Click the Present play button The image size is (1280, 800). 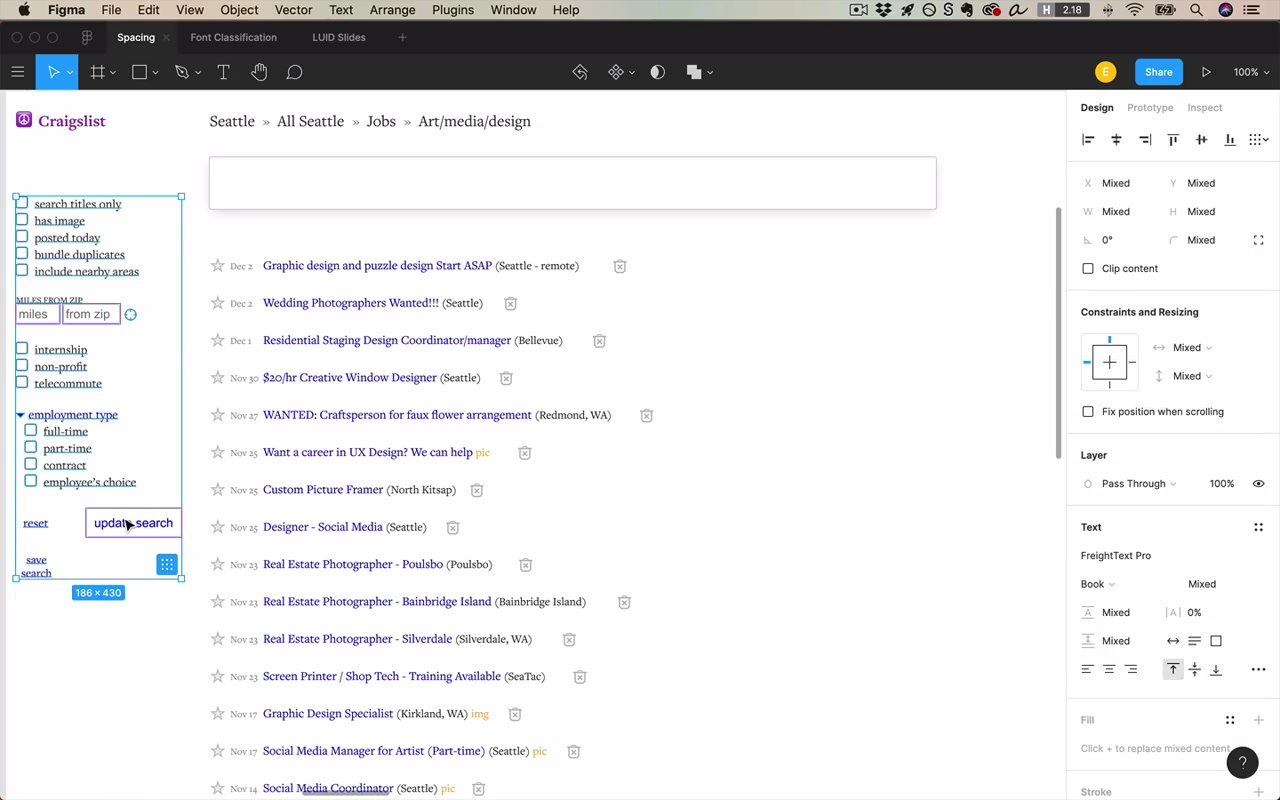click(x=1206, y=72)
